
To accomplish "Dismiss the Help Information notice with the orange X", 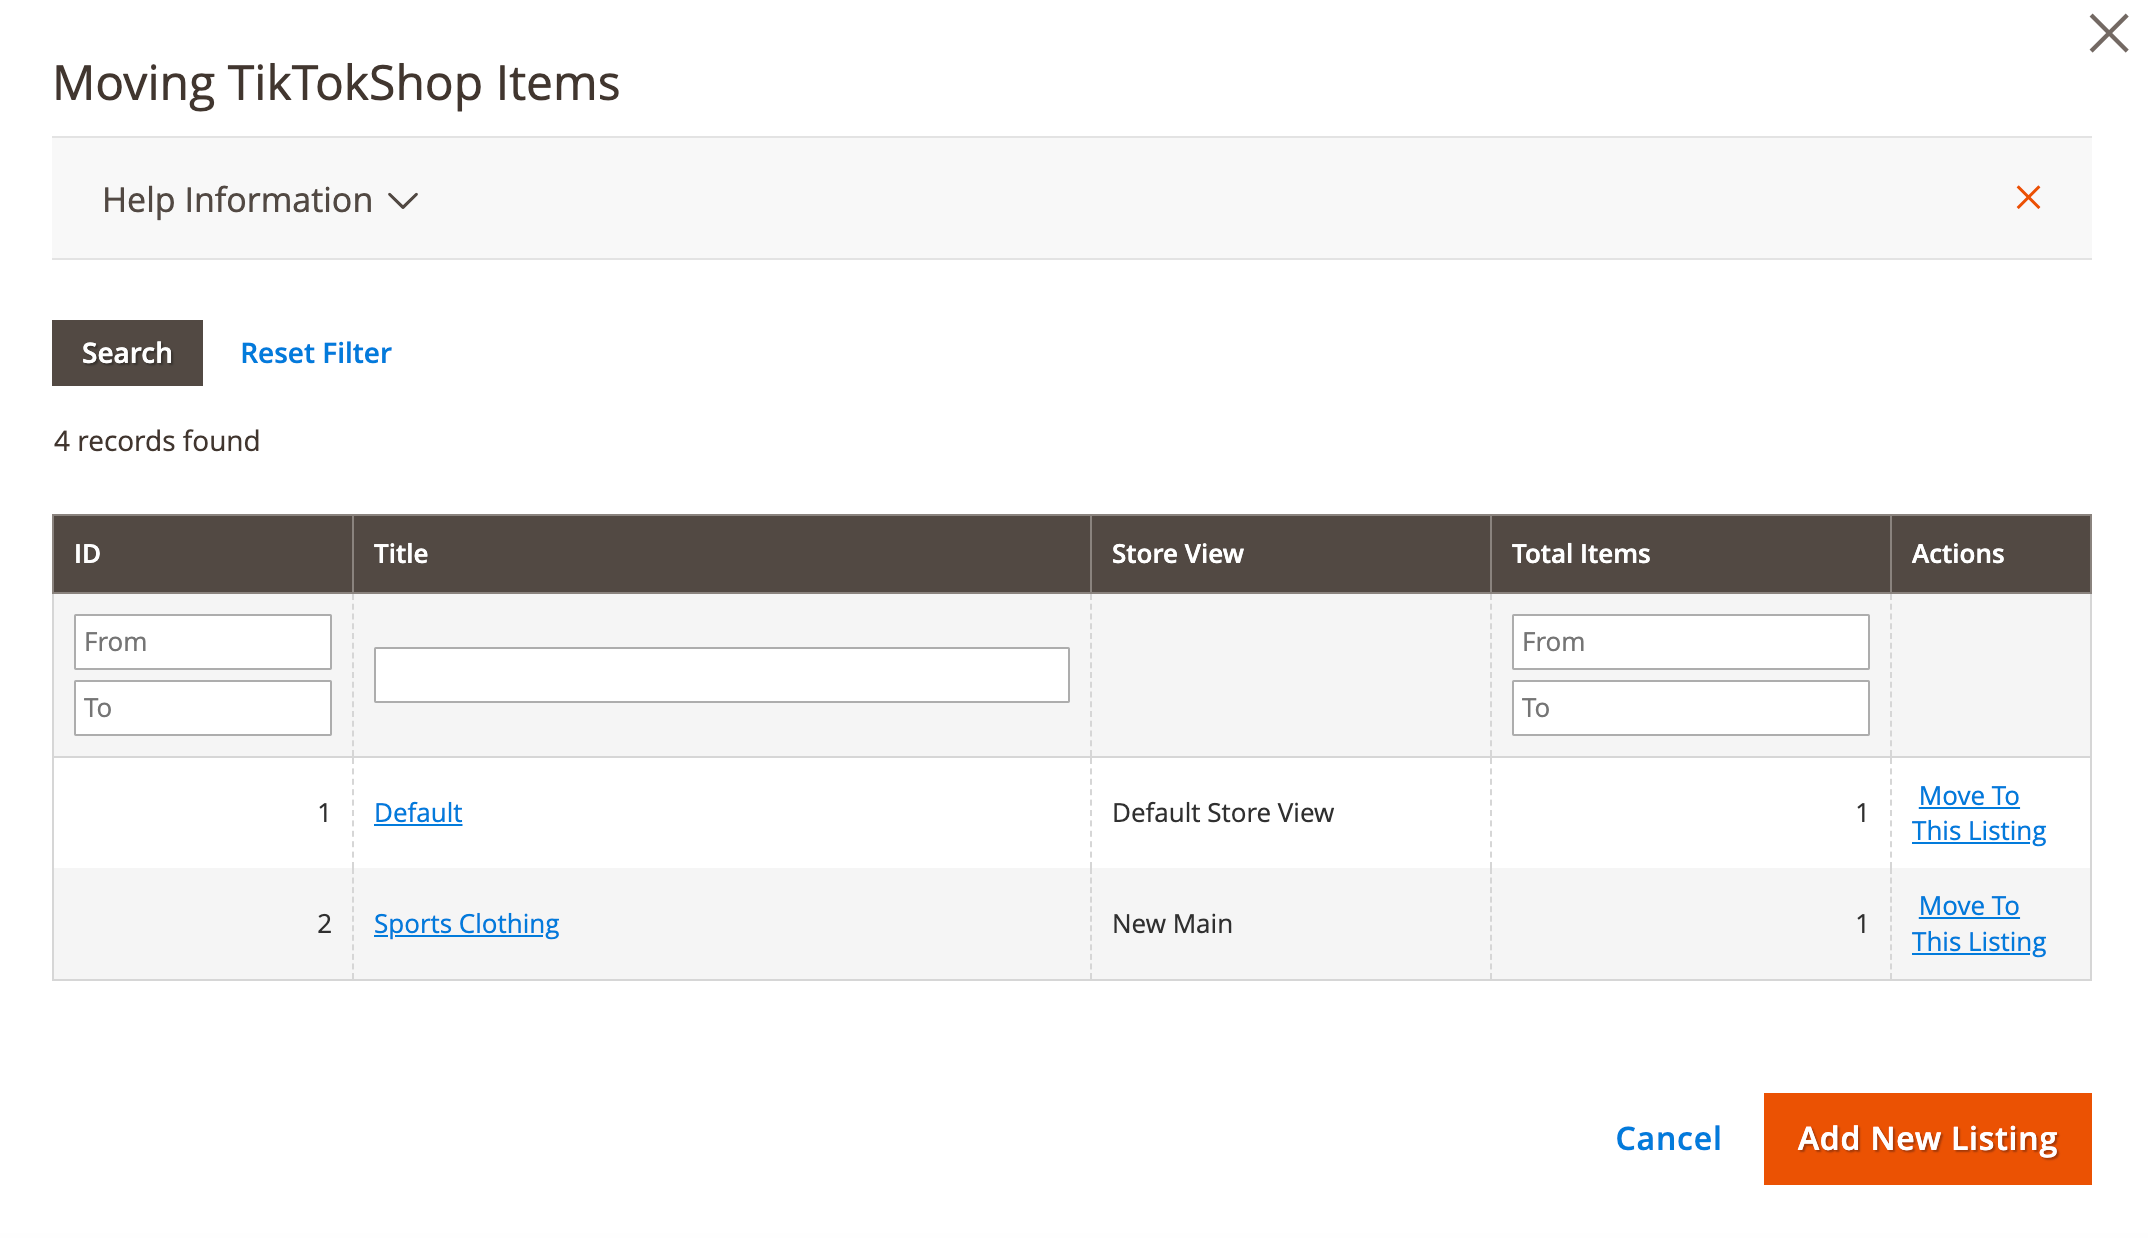I will click(2028, 198).
